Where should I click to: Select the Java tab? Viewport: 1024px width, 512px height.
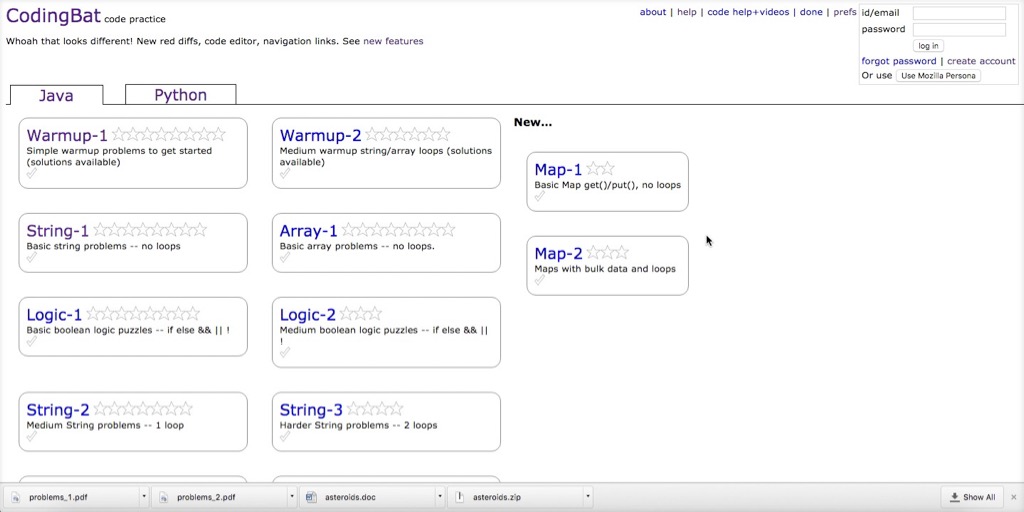56,95
